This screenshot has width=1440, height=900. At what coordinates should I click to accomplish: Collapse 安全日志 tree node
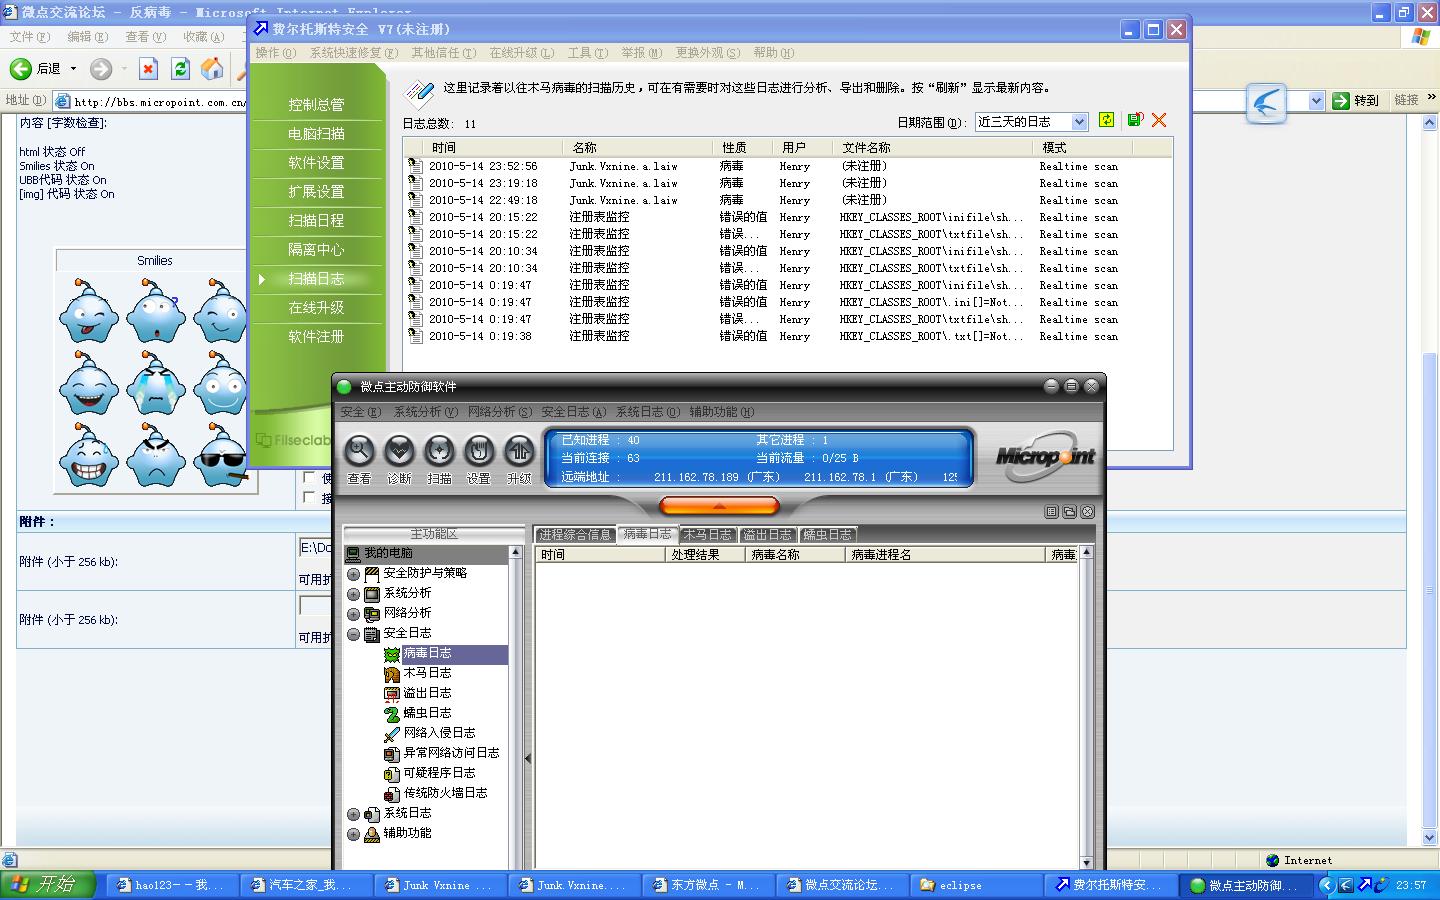[x=353, y=634]
